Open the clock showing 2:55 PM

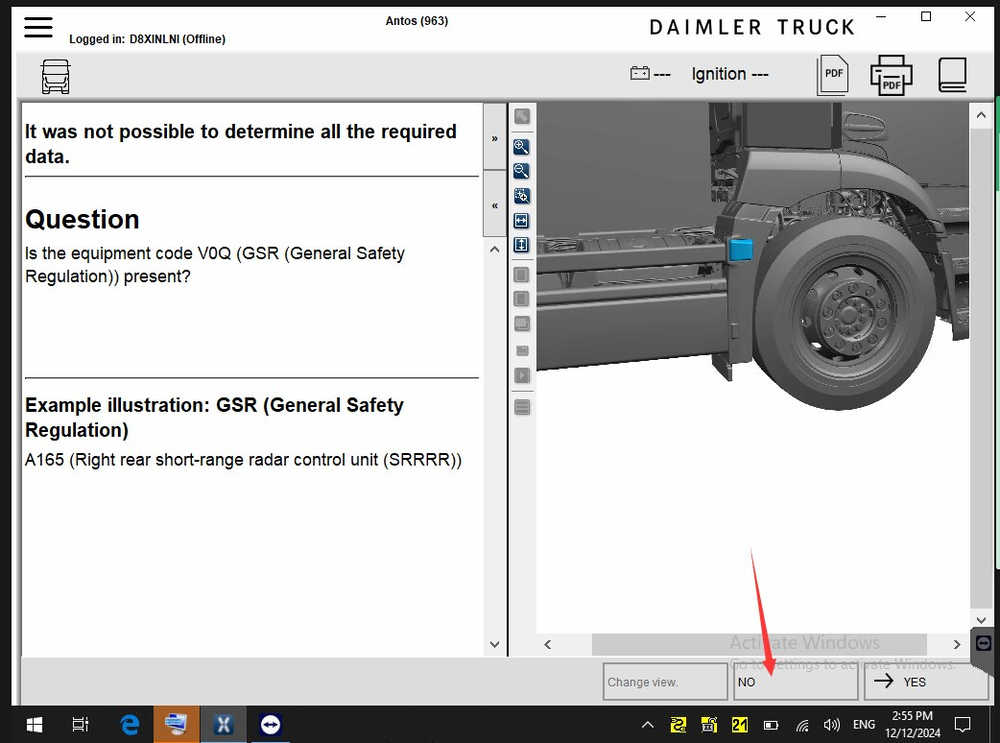pos(912,725)
